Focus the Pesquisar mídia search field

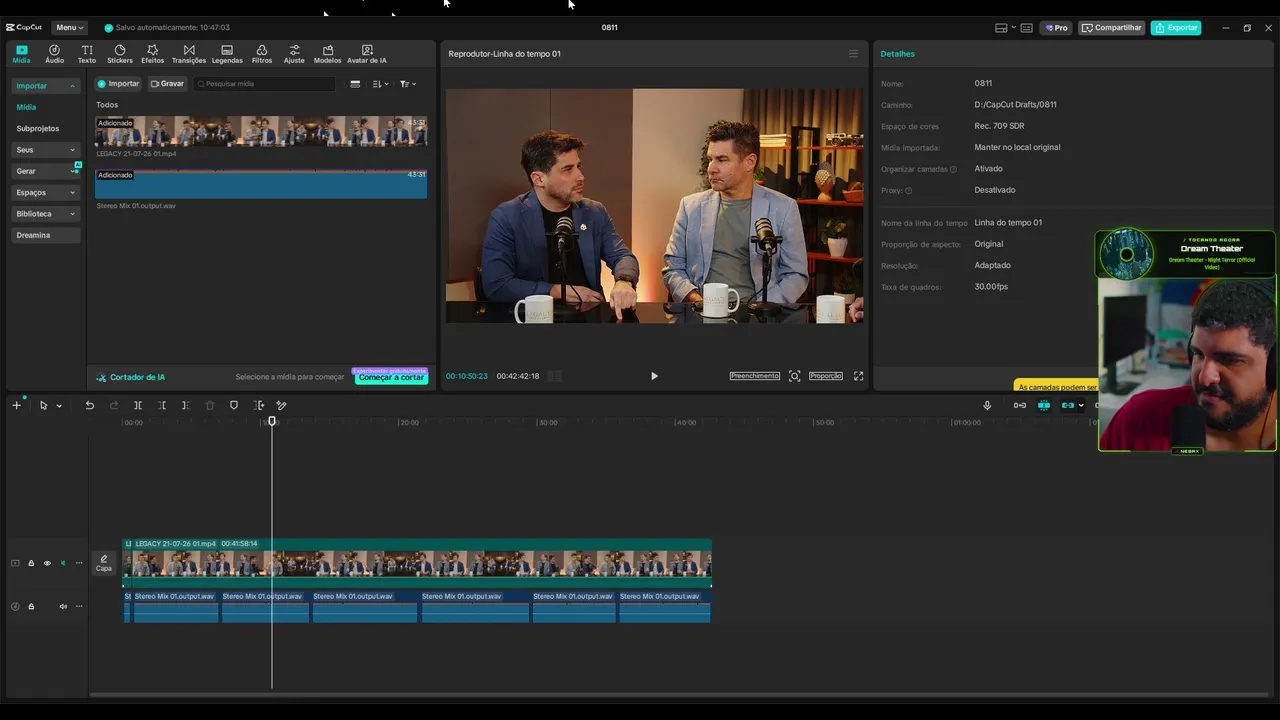(x=265, y=84)
